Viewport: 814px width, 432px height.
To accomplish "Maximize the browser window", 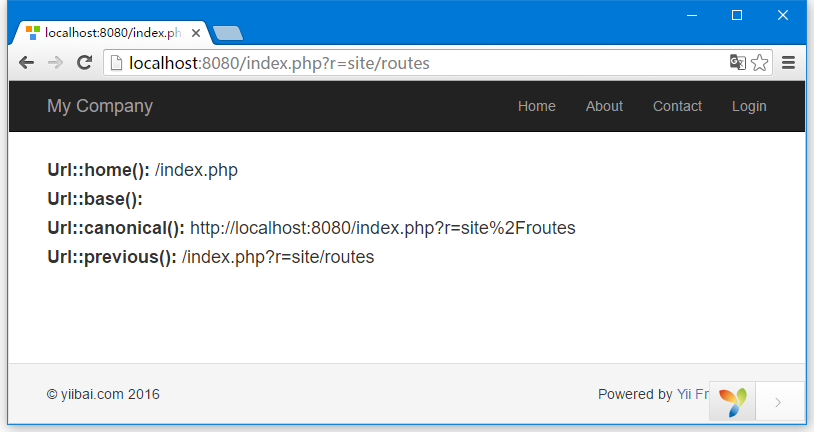I will tap(737, 15).
